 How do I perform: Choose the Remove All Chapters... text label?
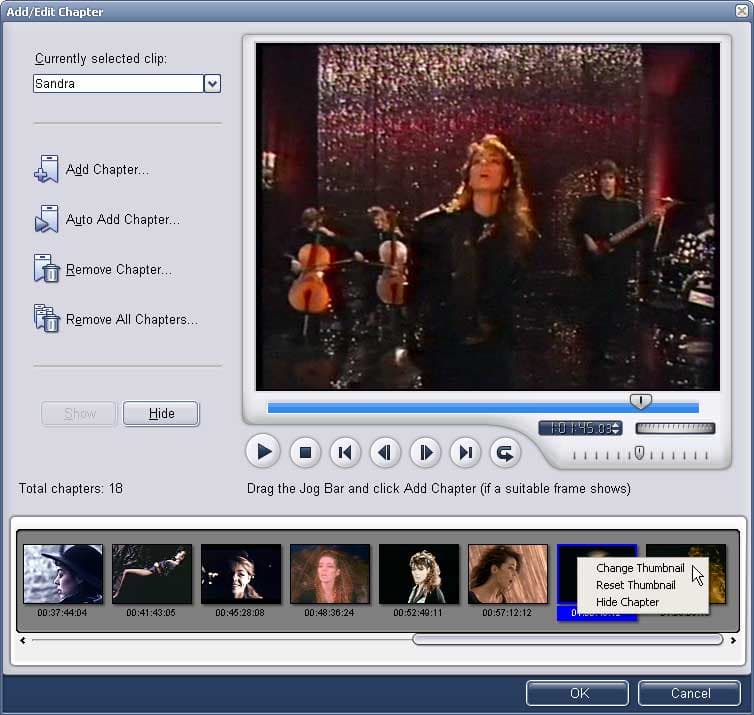[132, 319]
